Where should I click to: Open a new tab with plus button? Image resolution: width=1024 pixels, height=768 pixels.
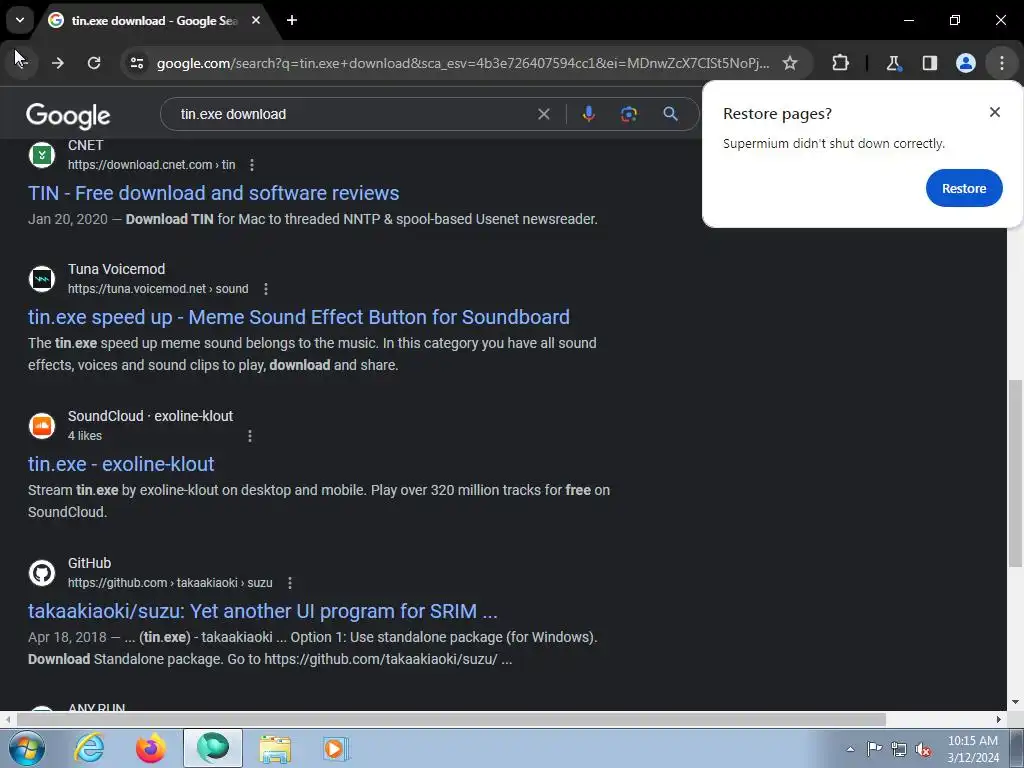point(292,20)
